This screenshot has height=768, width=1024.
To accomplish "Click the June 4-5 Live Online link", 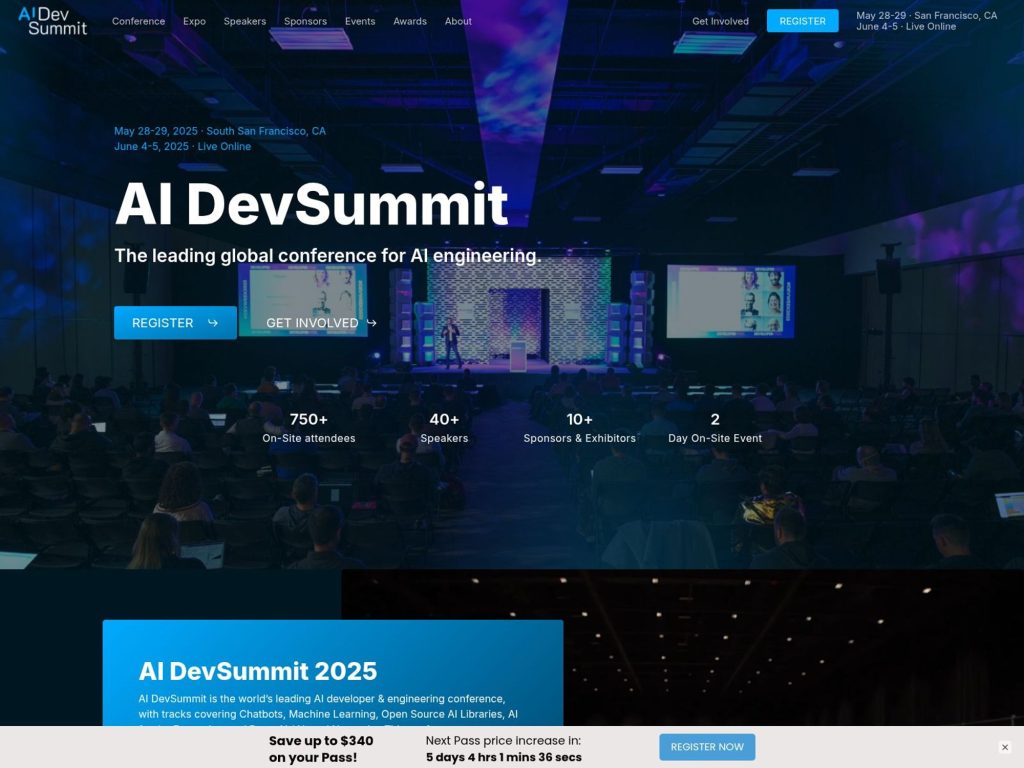I will click(x=184, y=146).
